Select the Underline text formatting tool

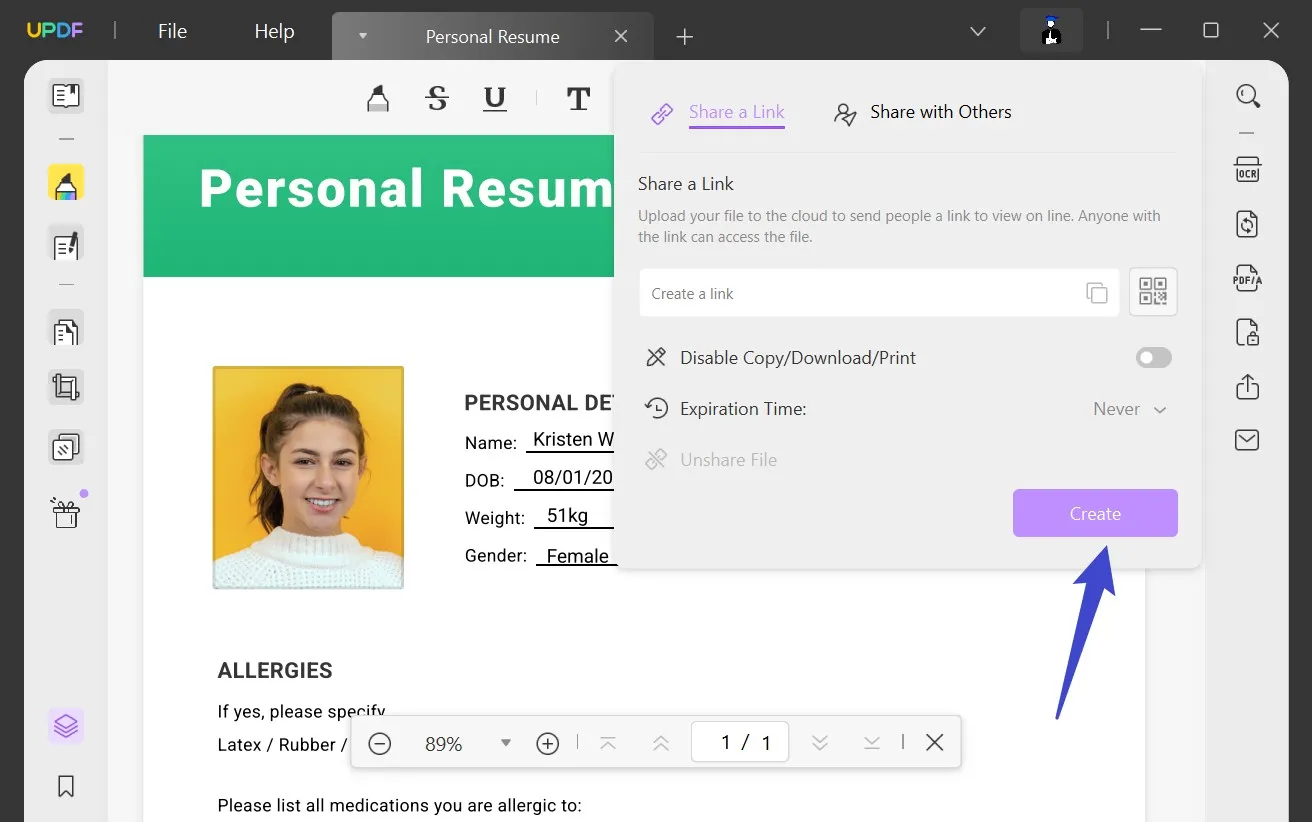[494, 99]
